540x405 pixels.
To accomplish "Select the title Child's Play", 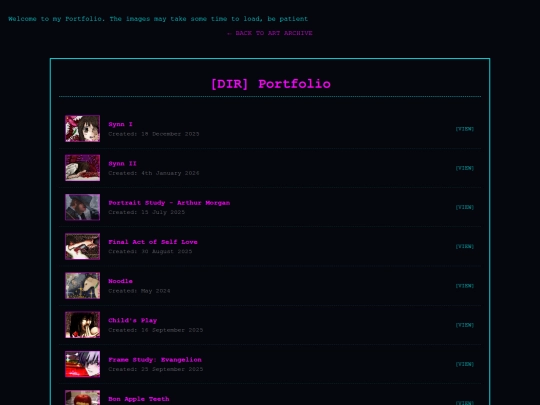I will pyautogui.click(x=133, y=320).
